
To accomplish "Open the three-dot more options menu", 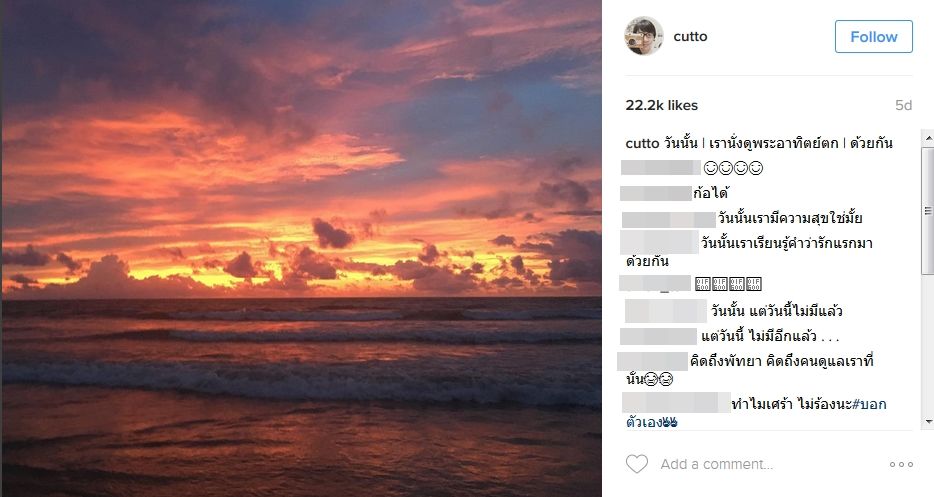I will pos(901,464).
